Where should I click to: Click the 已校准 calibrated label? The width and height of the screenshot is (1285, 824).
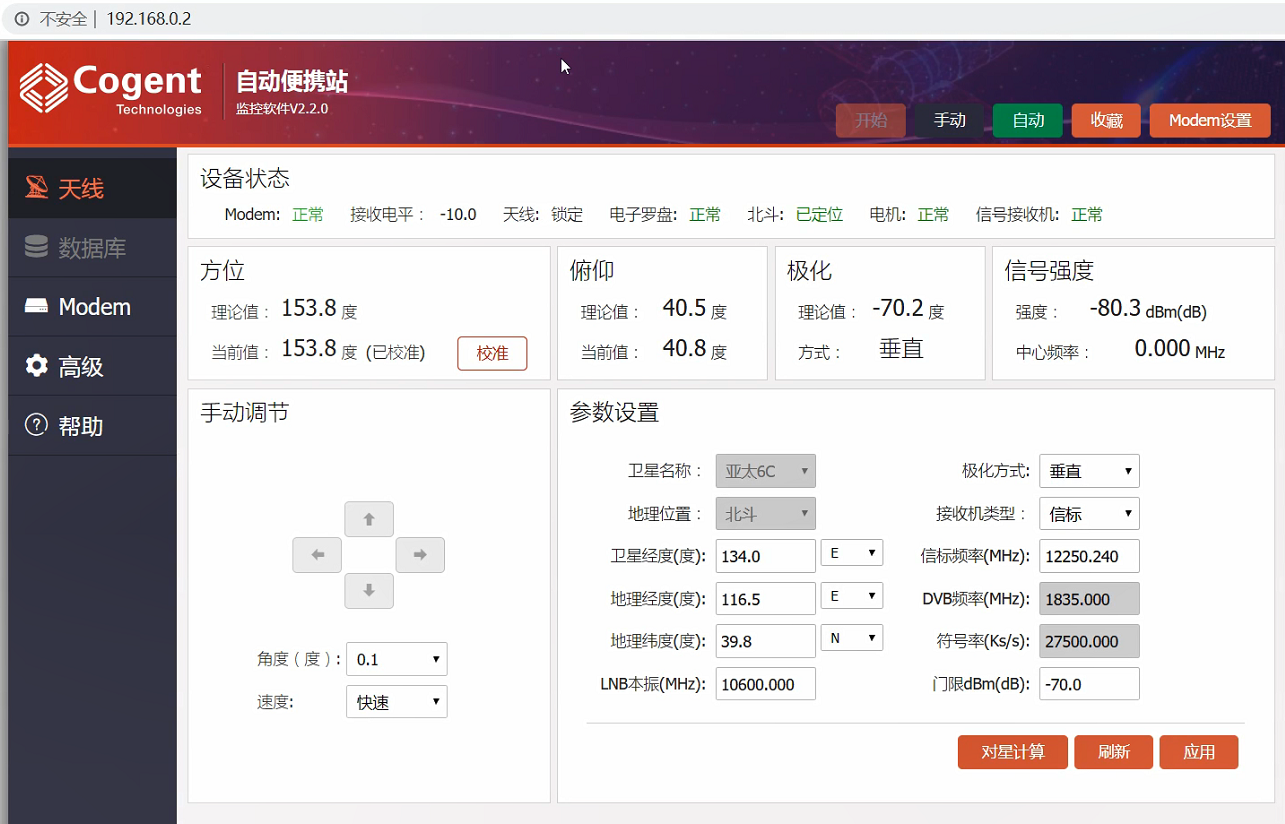(x=395, y=352)
